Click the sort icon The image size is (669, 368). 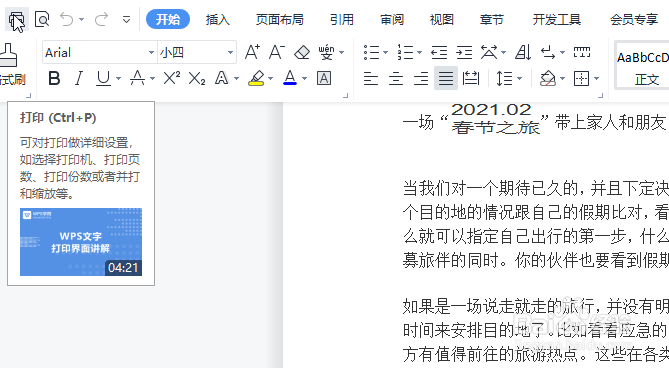(x=523, y=52)
